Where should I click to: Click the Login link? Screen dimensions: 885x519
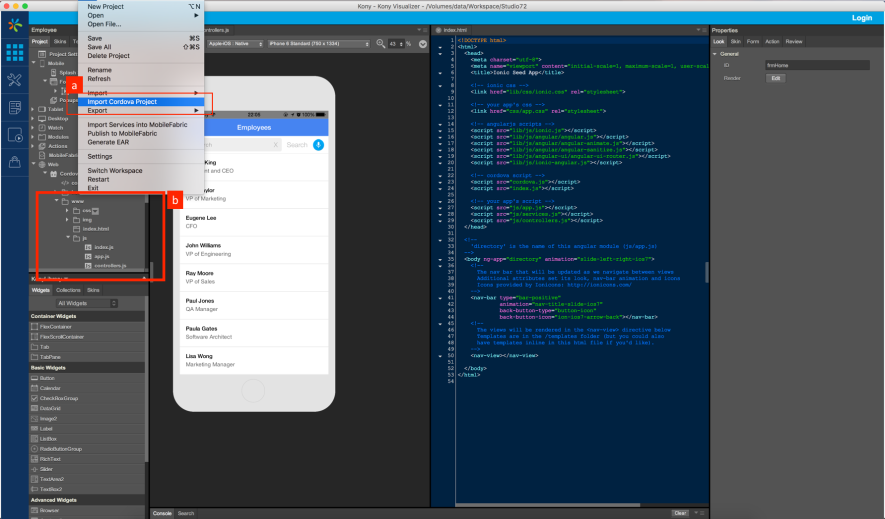862,18
